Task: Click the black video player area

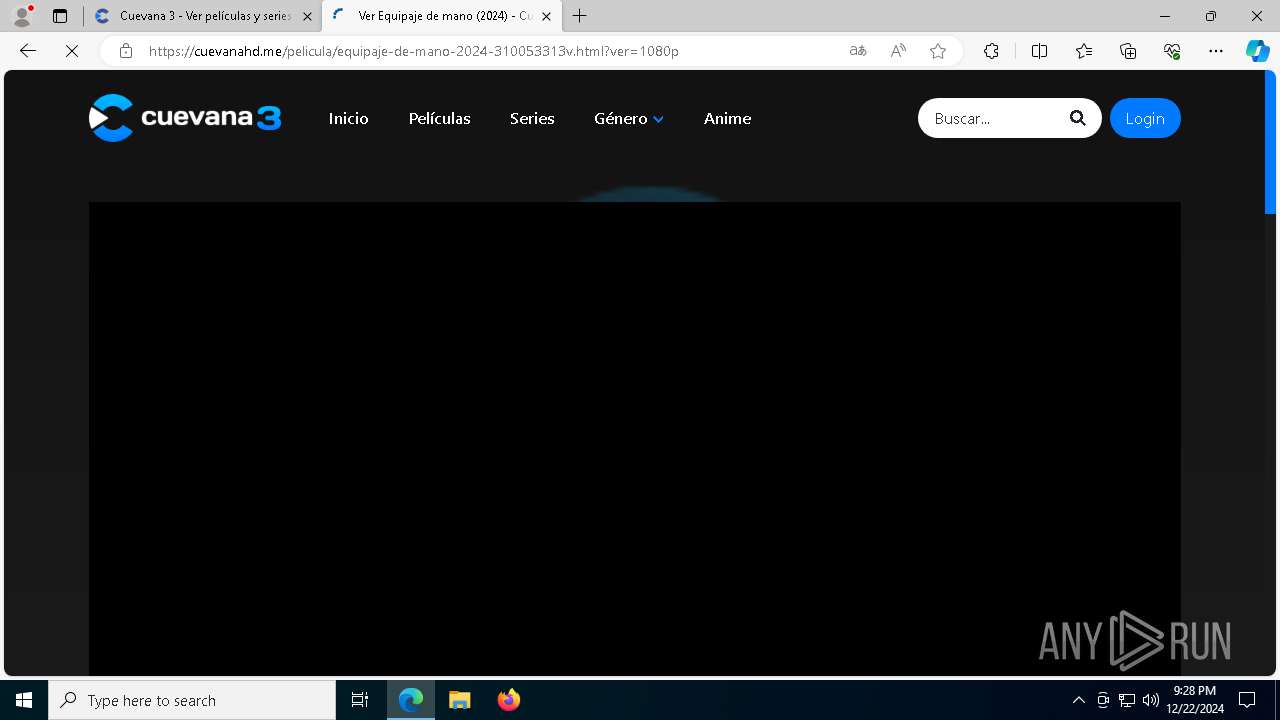Action: (634, 438)
